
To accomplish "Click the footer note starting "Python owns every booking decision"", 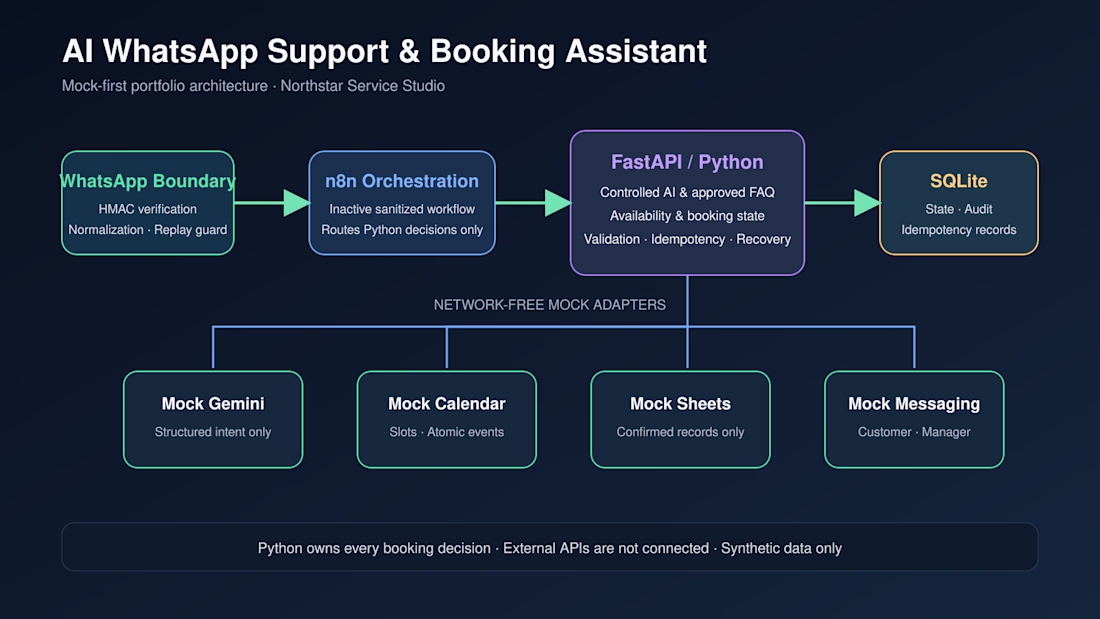I will (550, 548).
